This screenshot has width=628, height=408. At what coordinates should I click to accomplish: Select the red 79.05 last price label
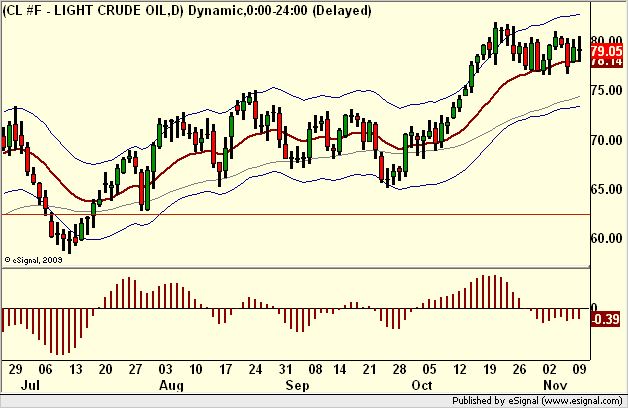coord(607,51)
